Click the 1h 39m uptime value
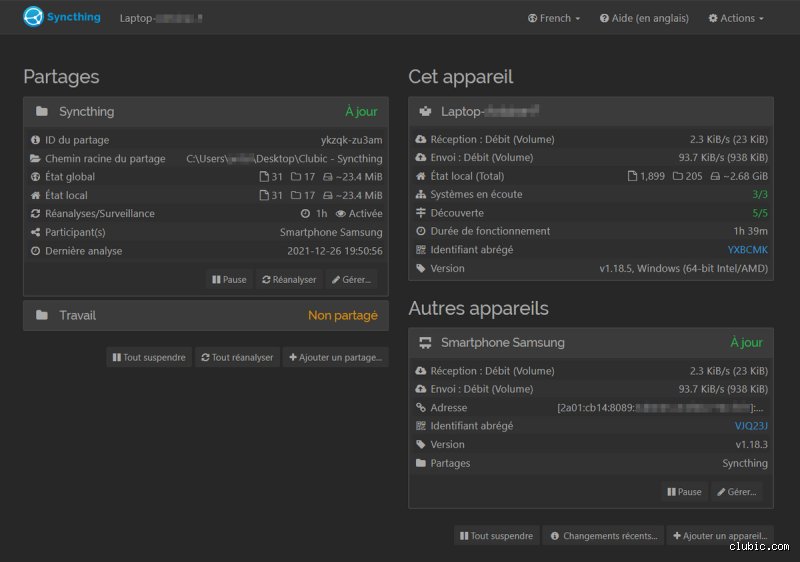This screenshot has width=800, height=562. 751,231
